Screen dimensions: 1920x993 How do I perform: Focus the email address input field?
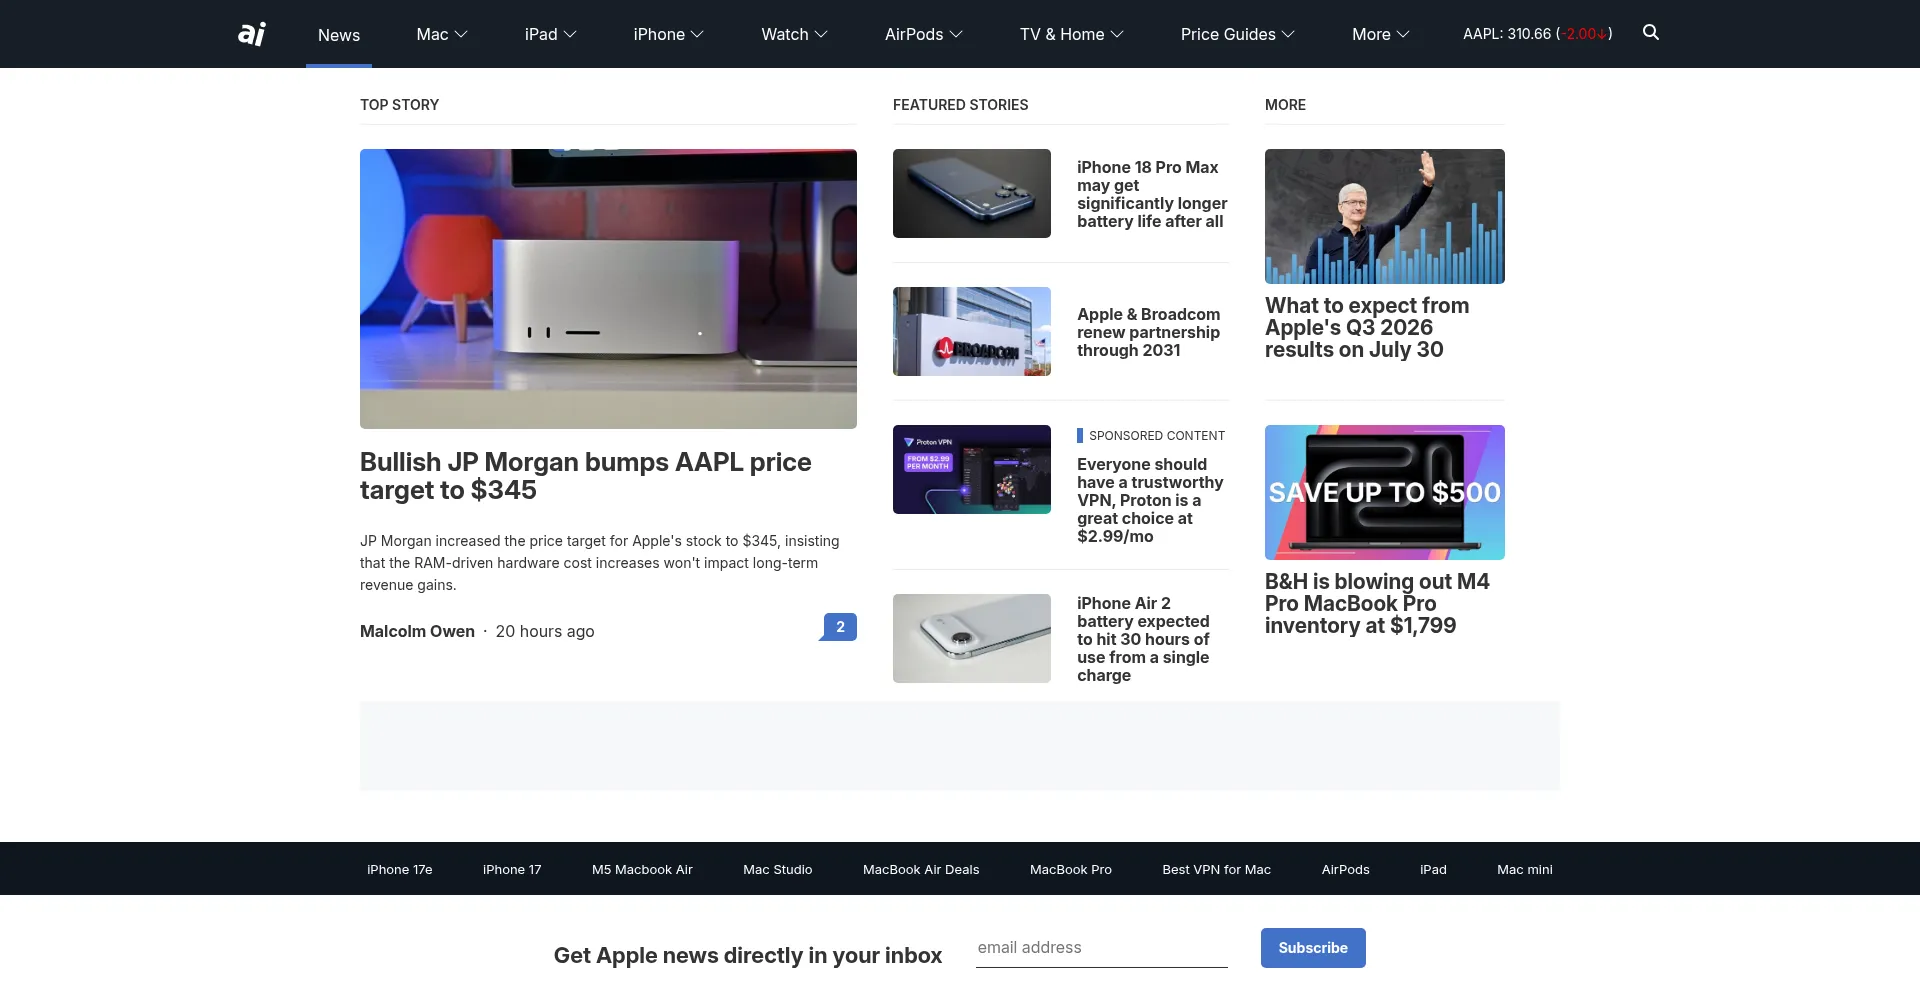tap(1102, 948)
